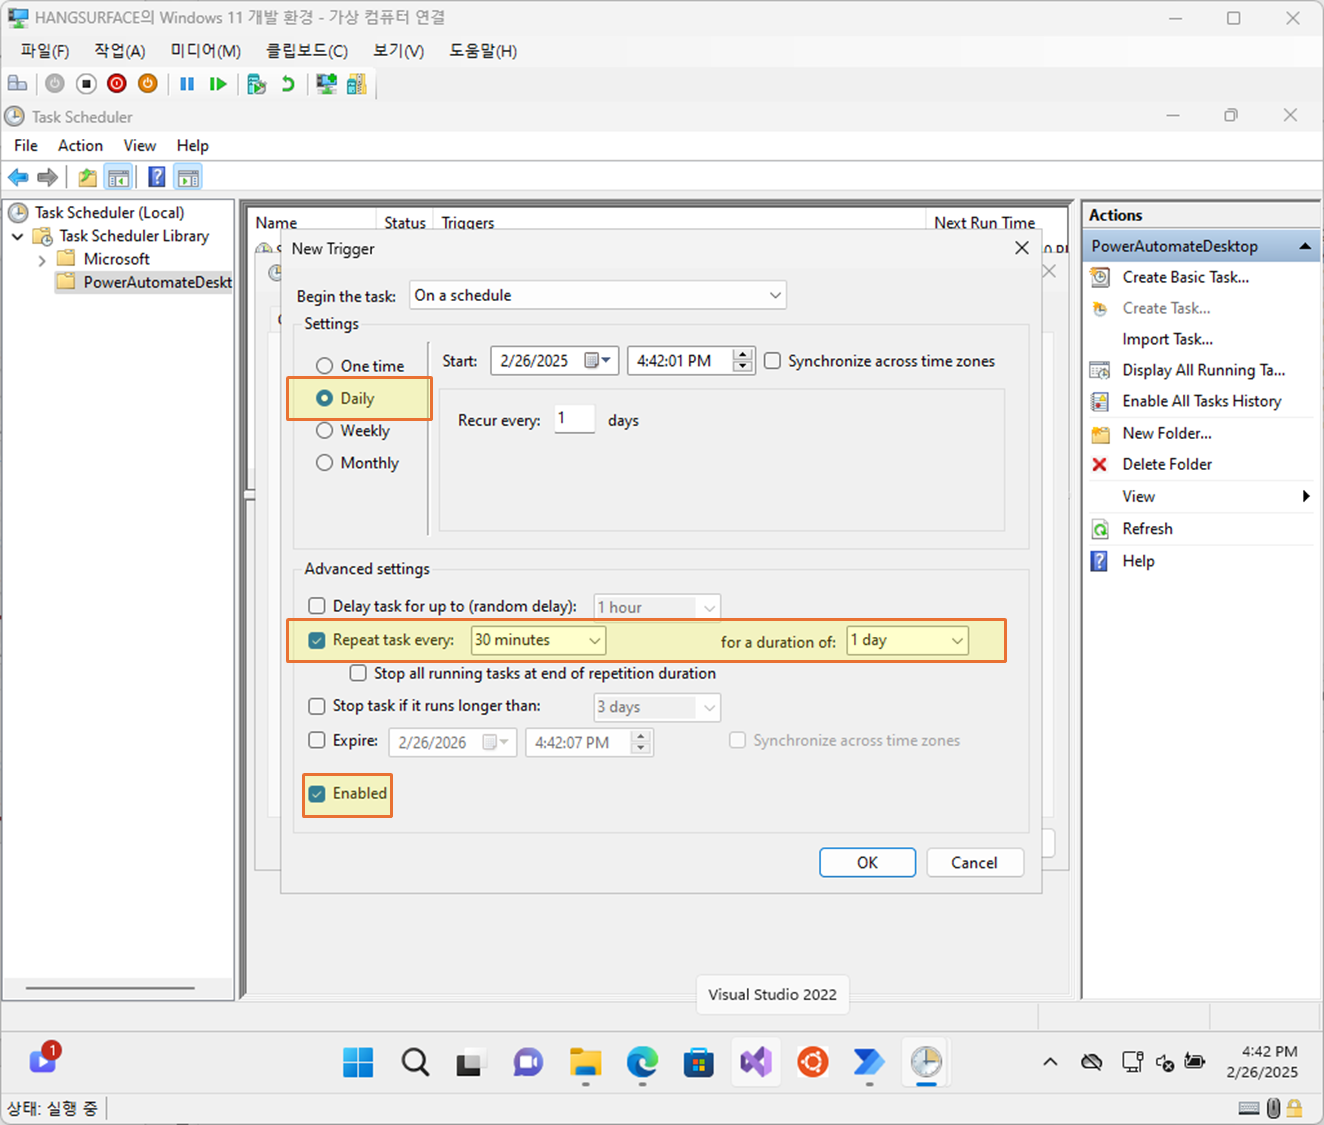Show hidden system tray icons chevron
Viewport: 1324px width, 1125px height.
[1050, 1062]
